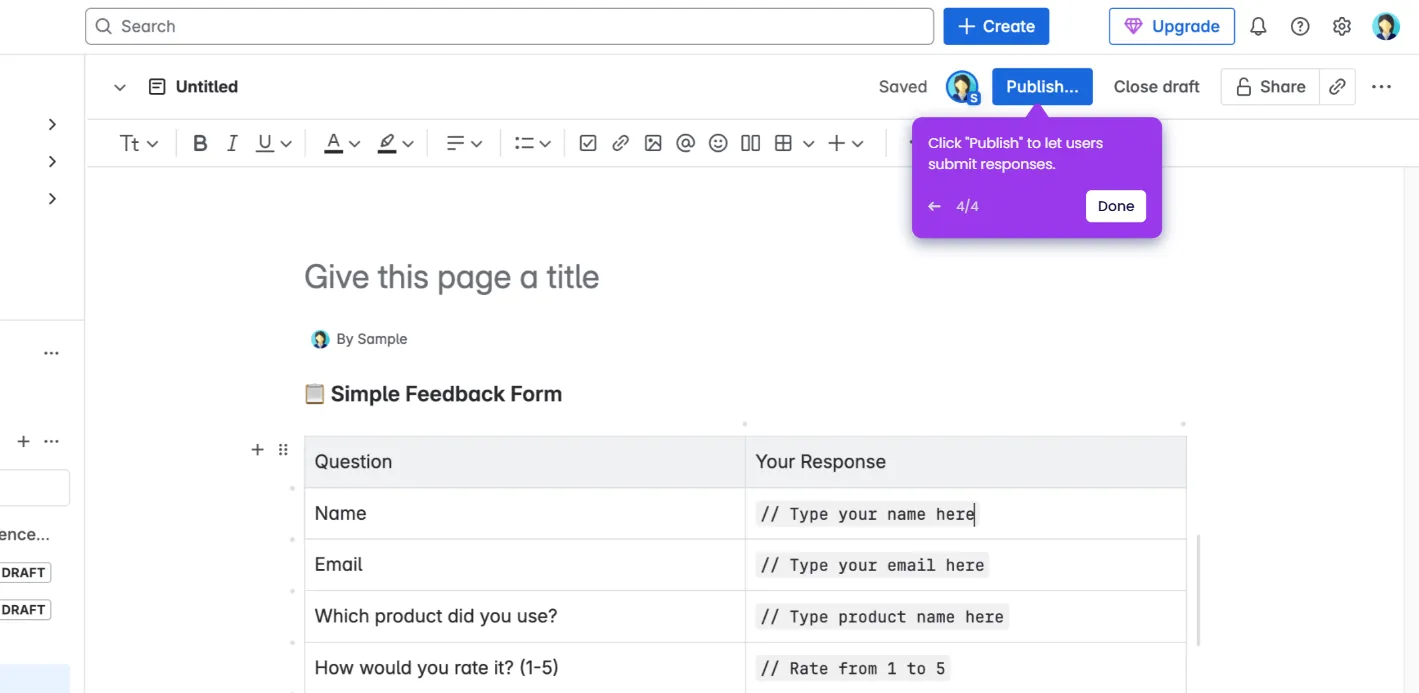Expand the first sidebar chevron
The image size is (1419, 693).
coord(52,124)
